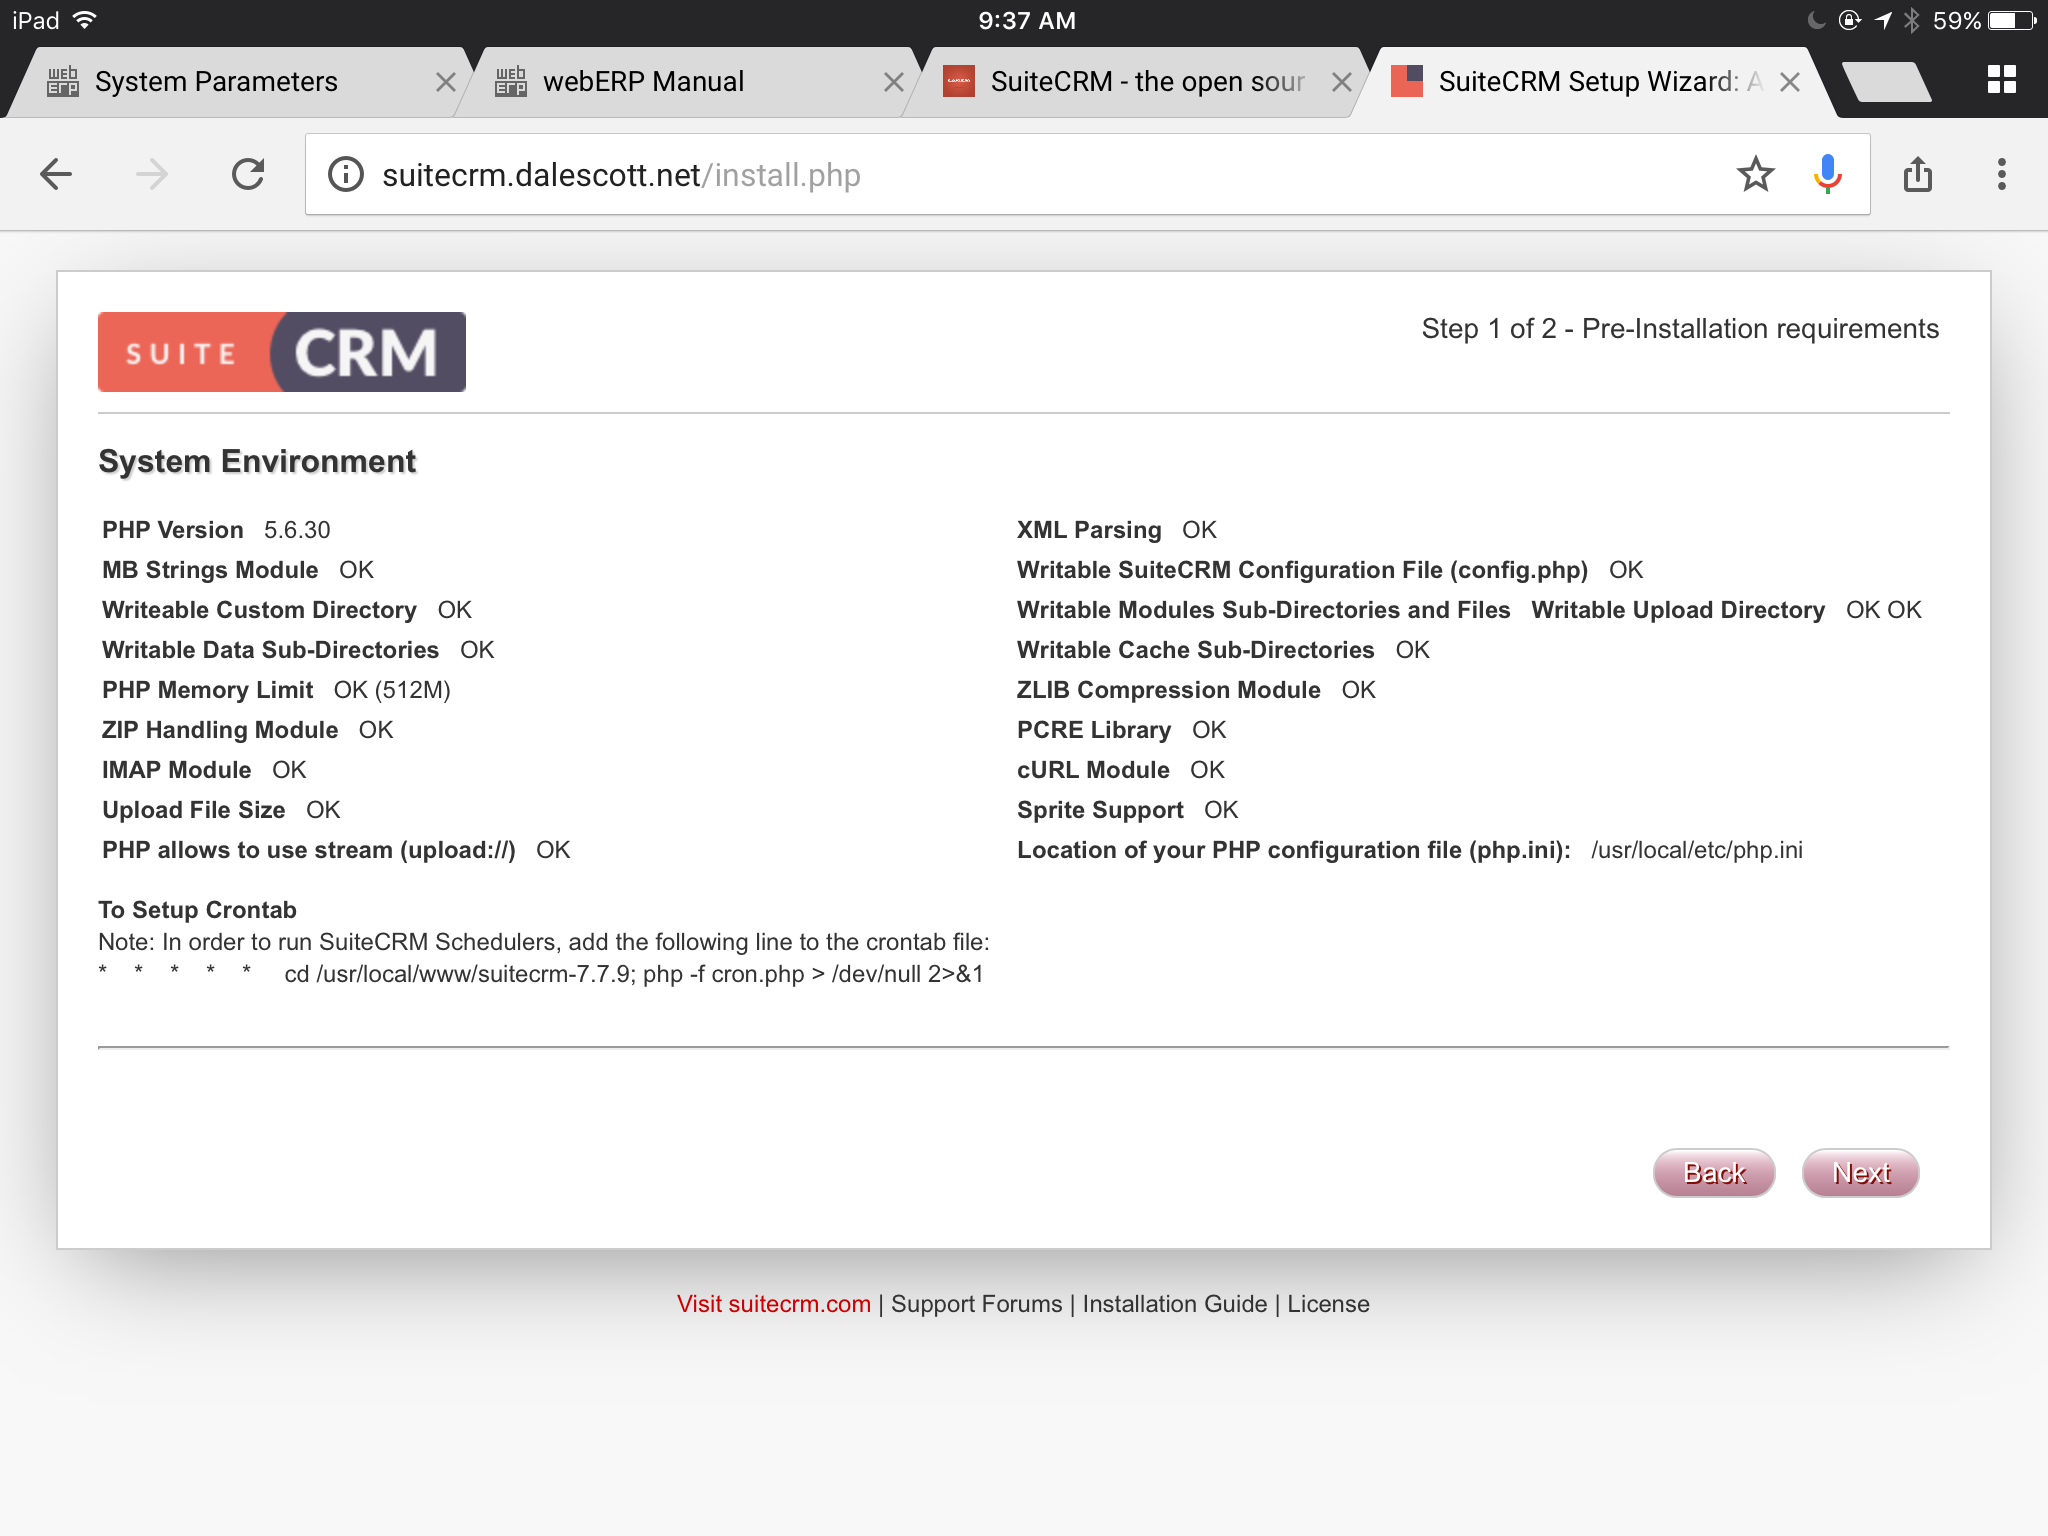Screen dimensions: 2048x1536
Task: Select PHP Version 5.6.30 text
Action: pyautogui.click(x=216, y=530)
